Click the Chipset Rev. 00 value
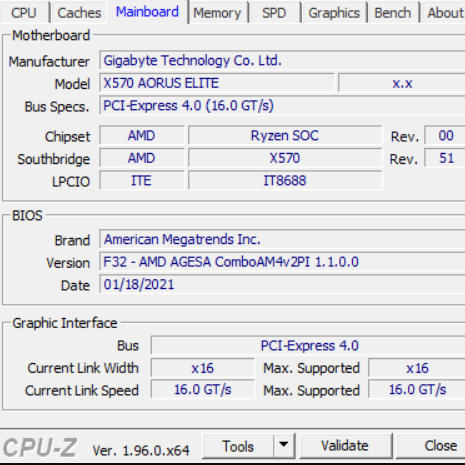 pyautogui.click(x=445, y=136)
